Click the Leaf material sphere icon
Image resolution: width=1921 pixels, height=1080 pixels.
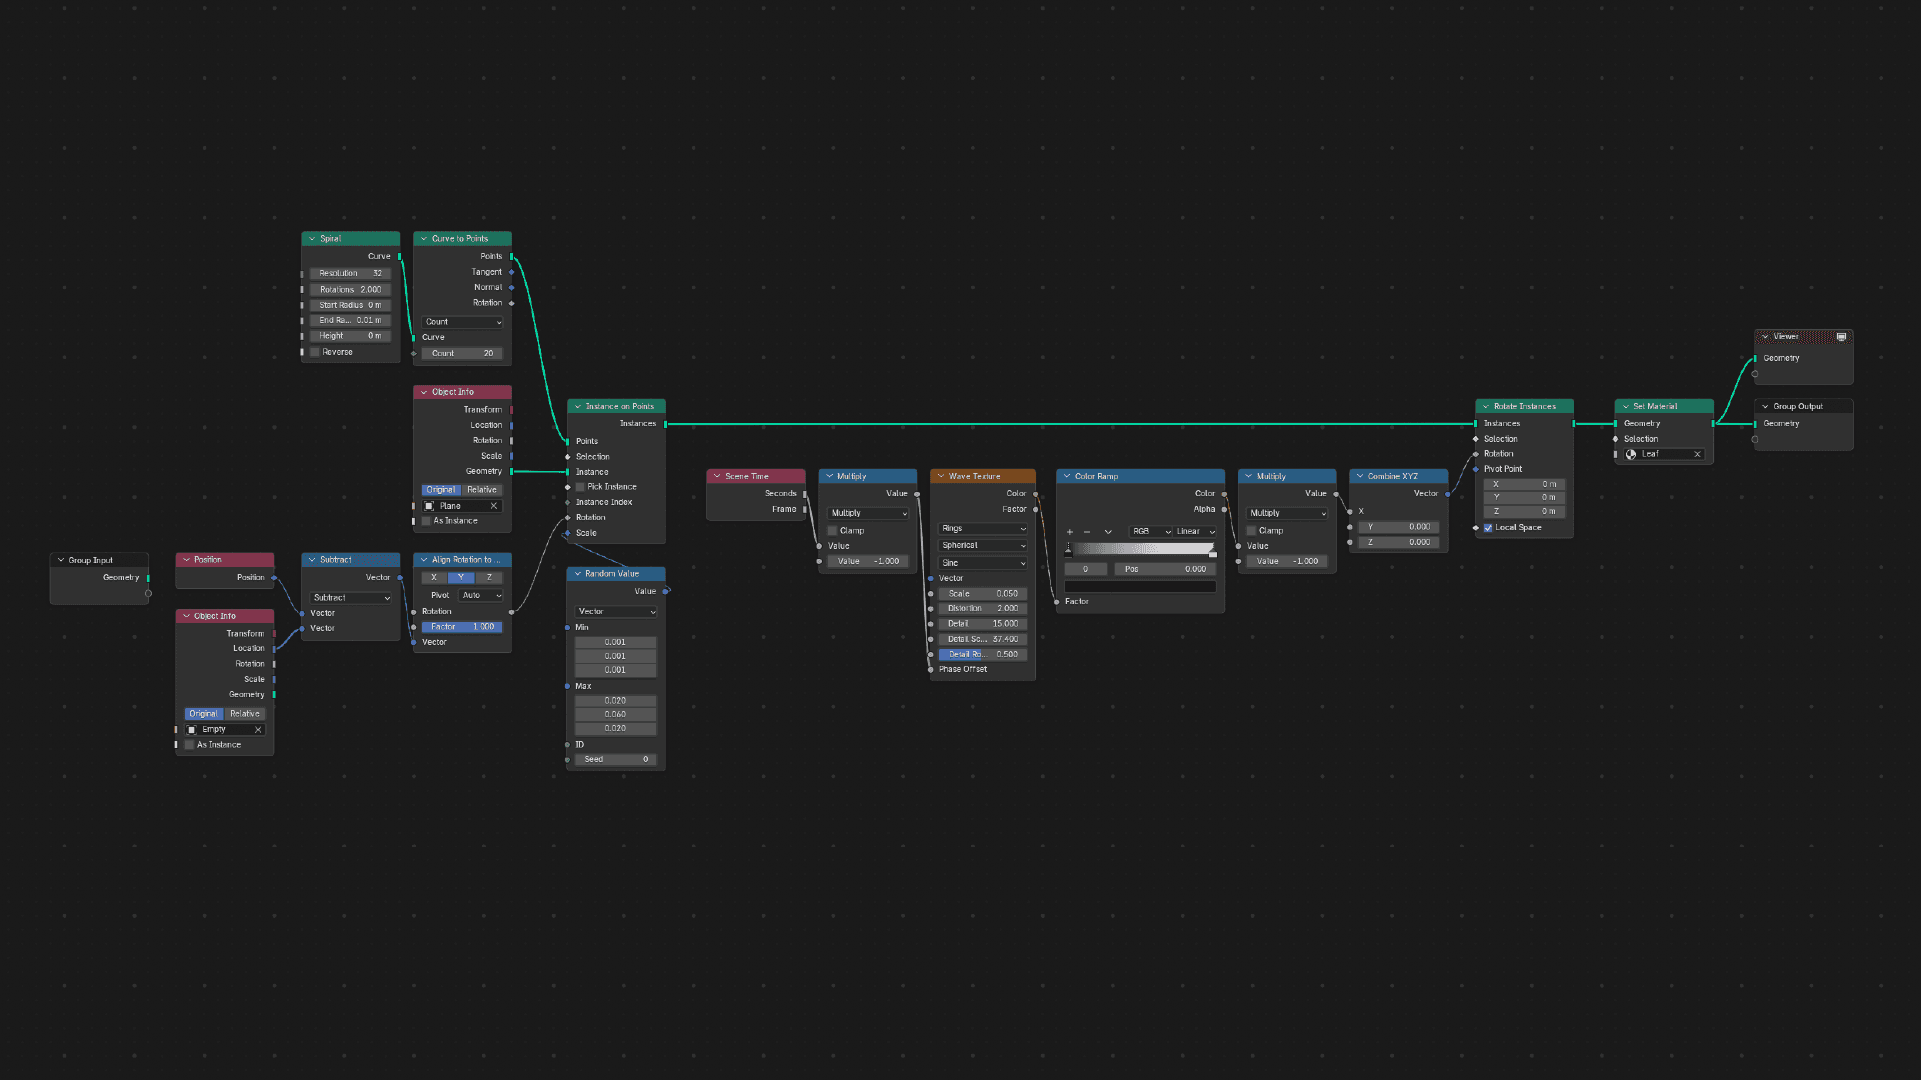[x=1631, y=454]
